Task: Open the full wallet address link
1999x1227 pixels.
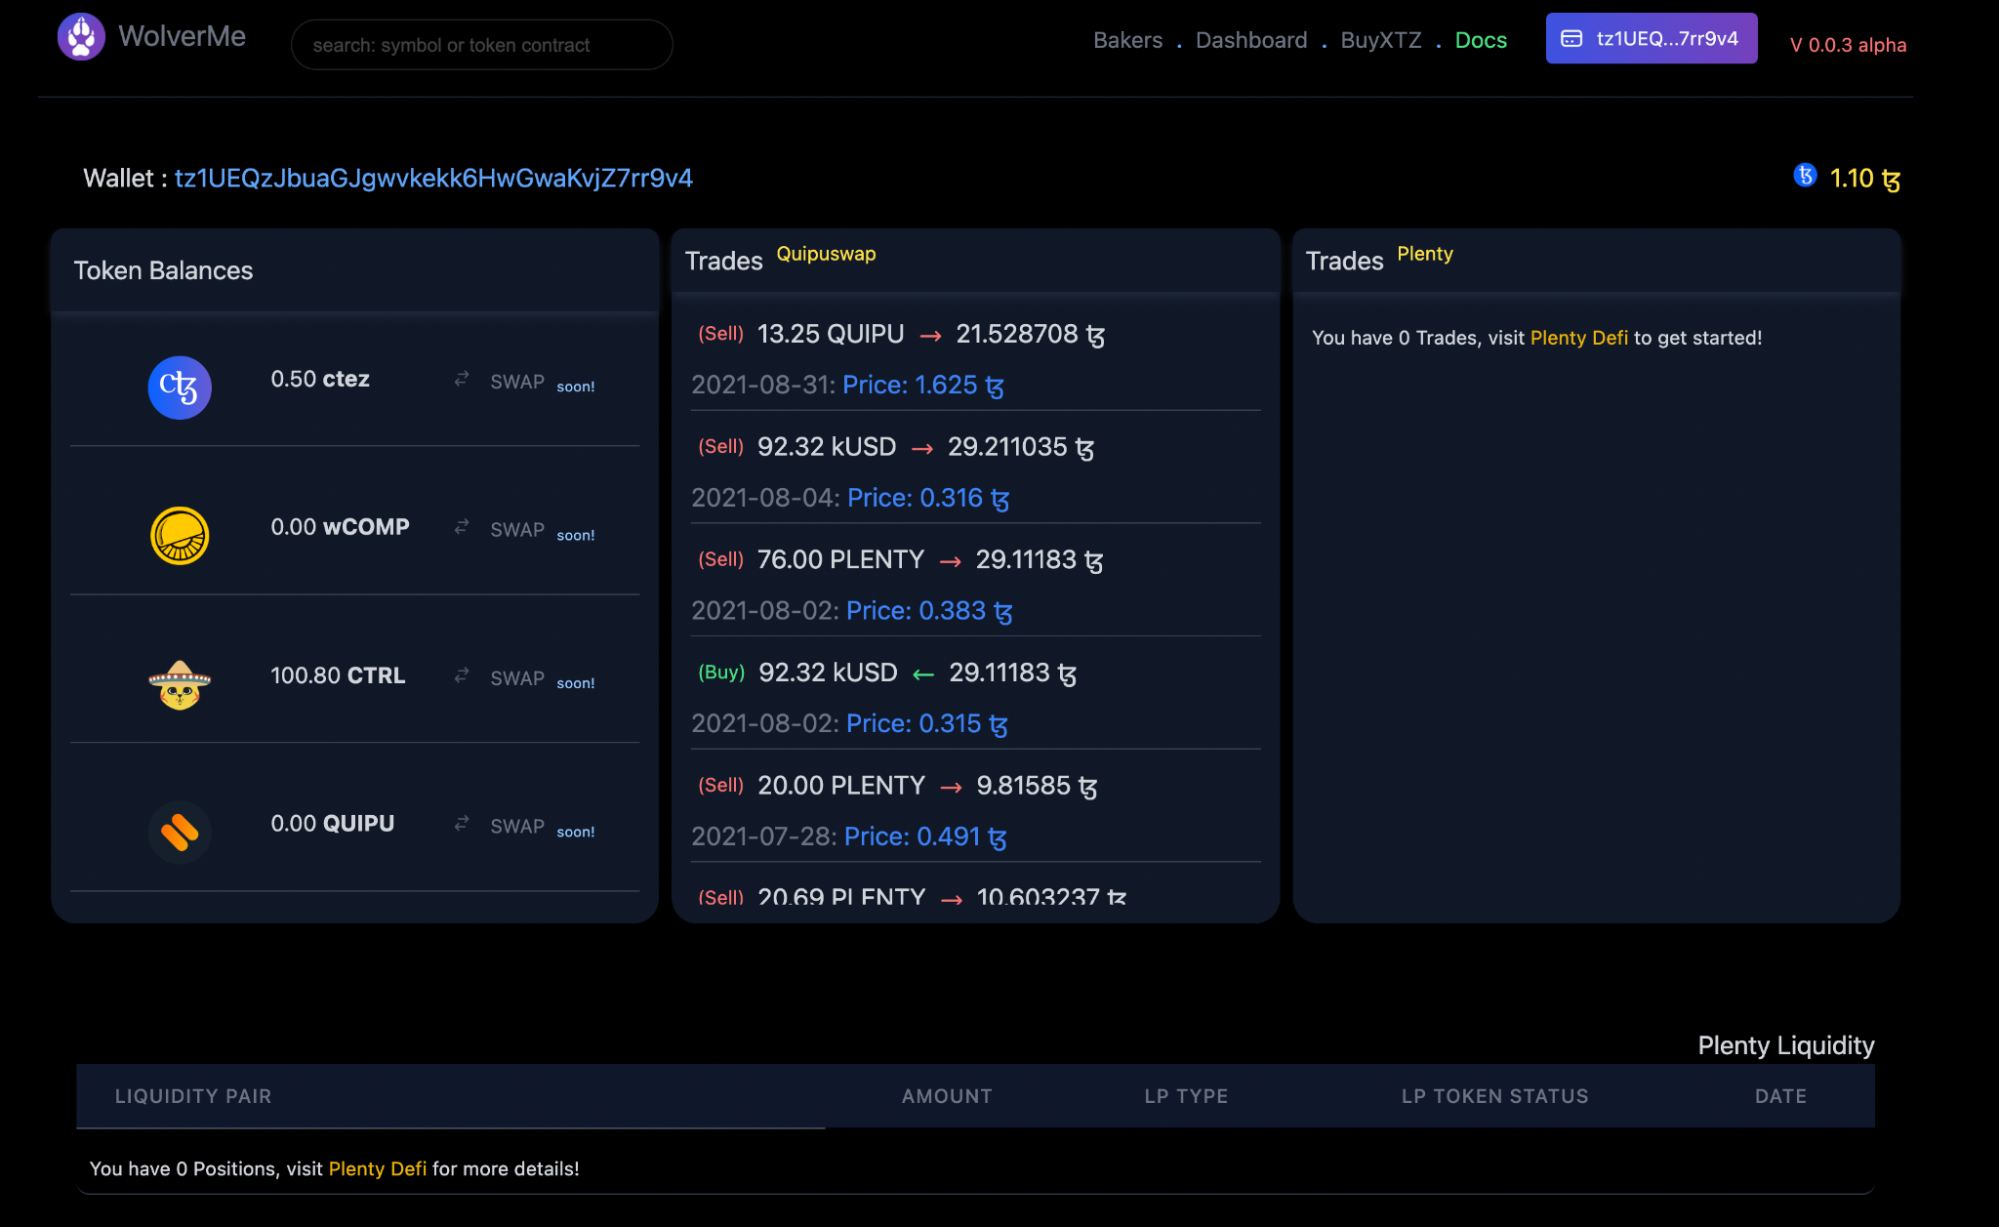Action: tap(433, 178)
